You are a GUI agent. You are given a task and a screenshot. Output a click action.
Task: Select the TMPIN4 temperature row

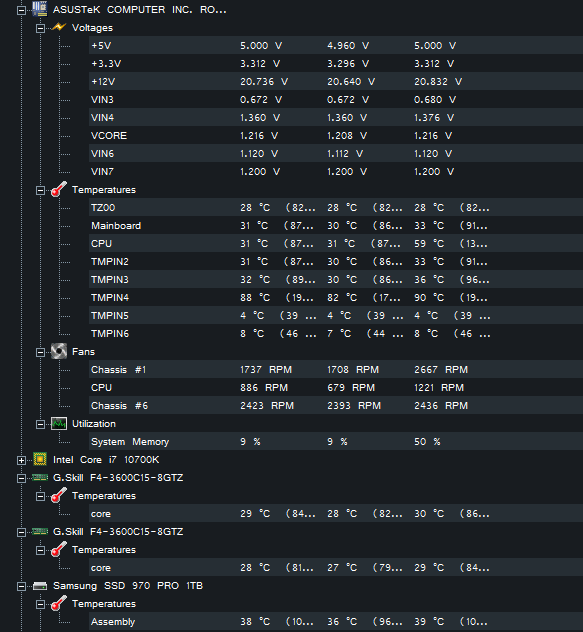point(336,297)
